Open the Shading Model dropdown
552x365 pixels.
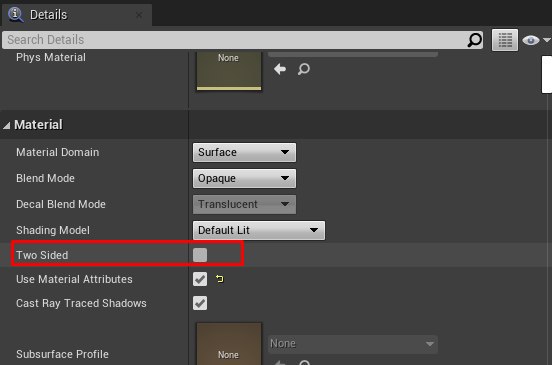pyautogui.click(x=259, y=231)
